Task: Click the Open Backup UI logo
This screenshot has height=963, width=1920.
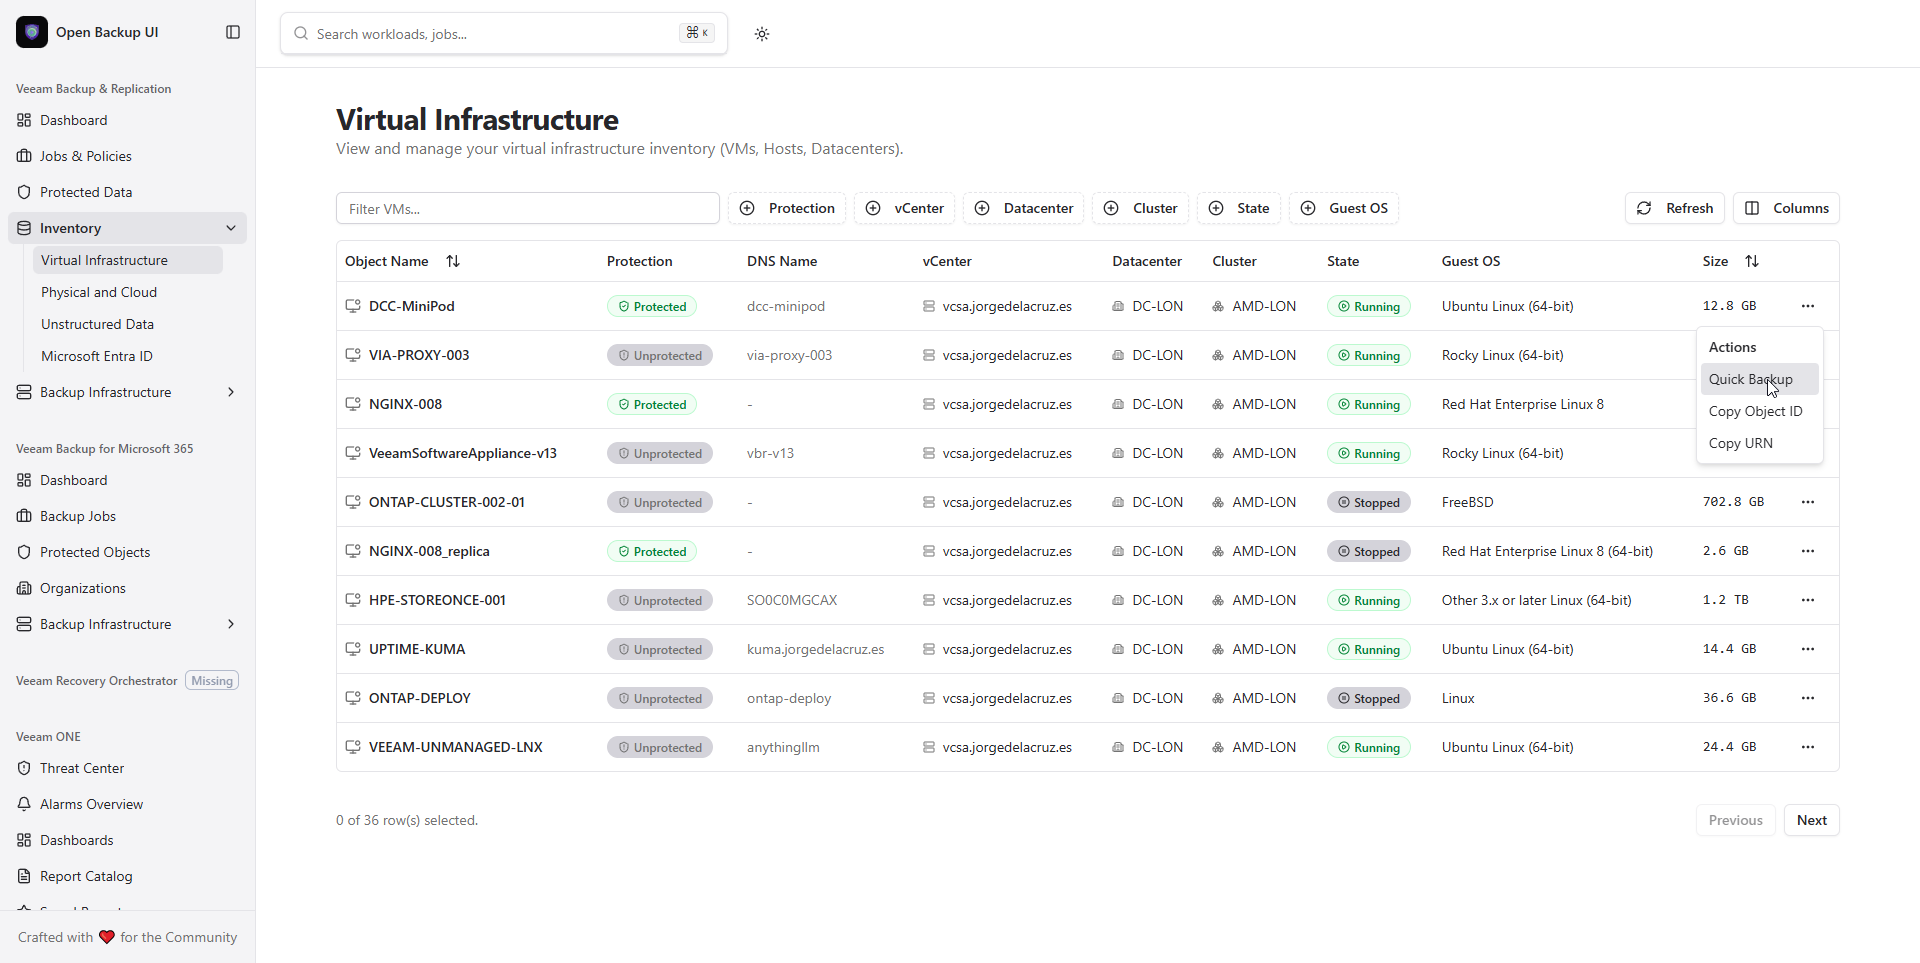Action: pyautogui.click(x=32, y=32)
